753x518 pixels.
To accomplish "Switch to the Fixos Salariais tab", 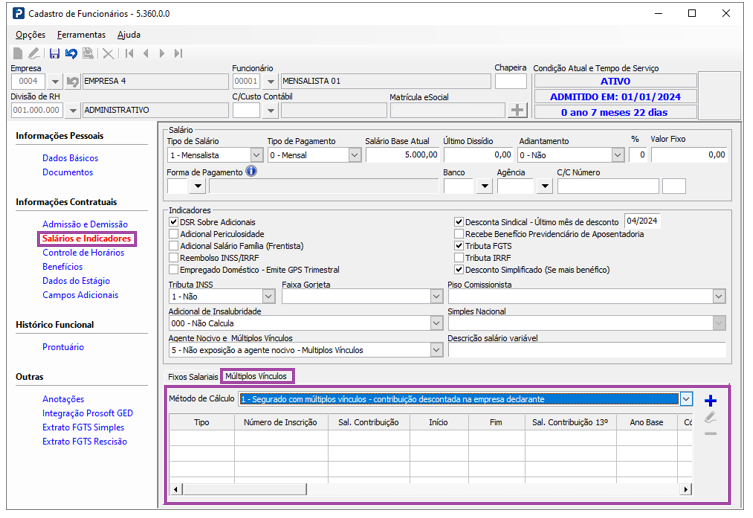I will click(x=192, y=377).
